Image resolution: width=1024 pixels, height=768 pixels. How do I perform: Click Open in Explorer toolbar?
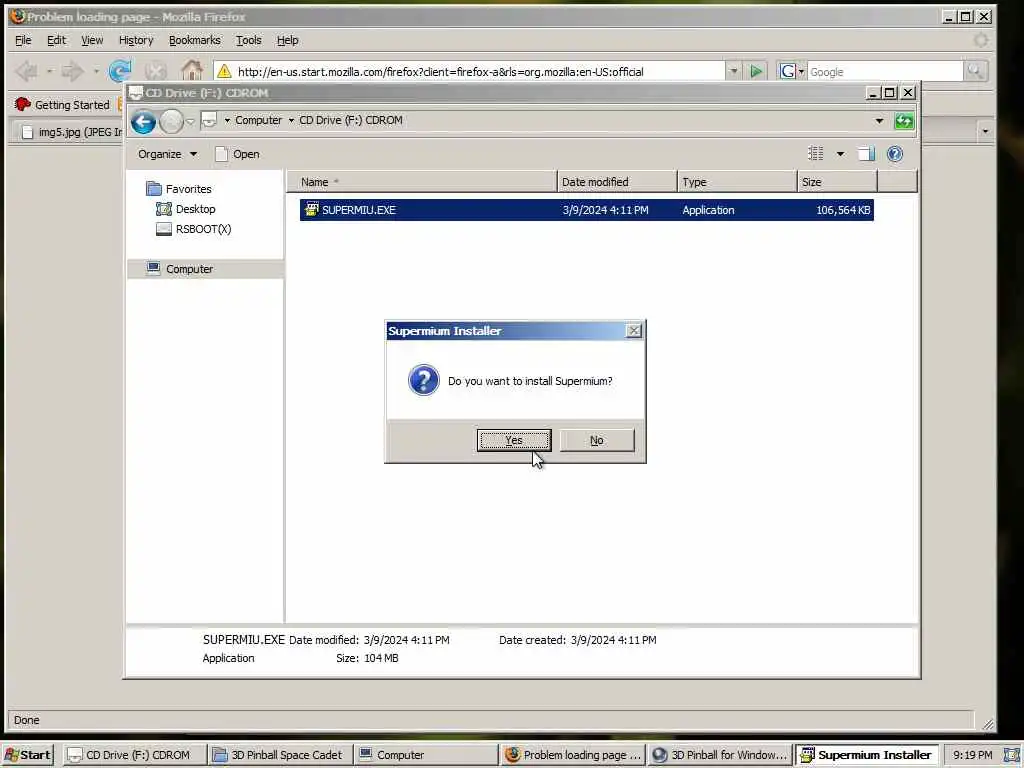pos(238,154)
